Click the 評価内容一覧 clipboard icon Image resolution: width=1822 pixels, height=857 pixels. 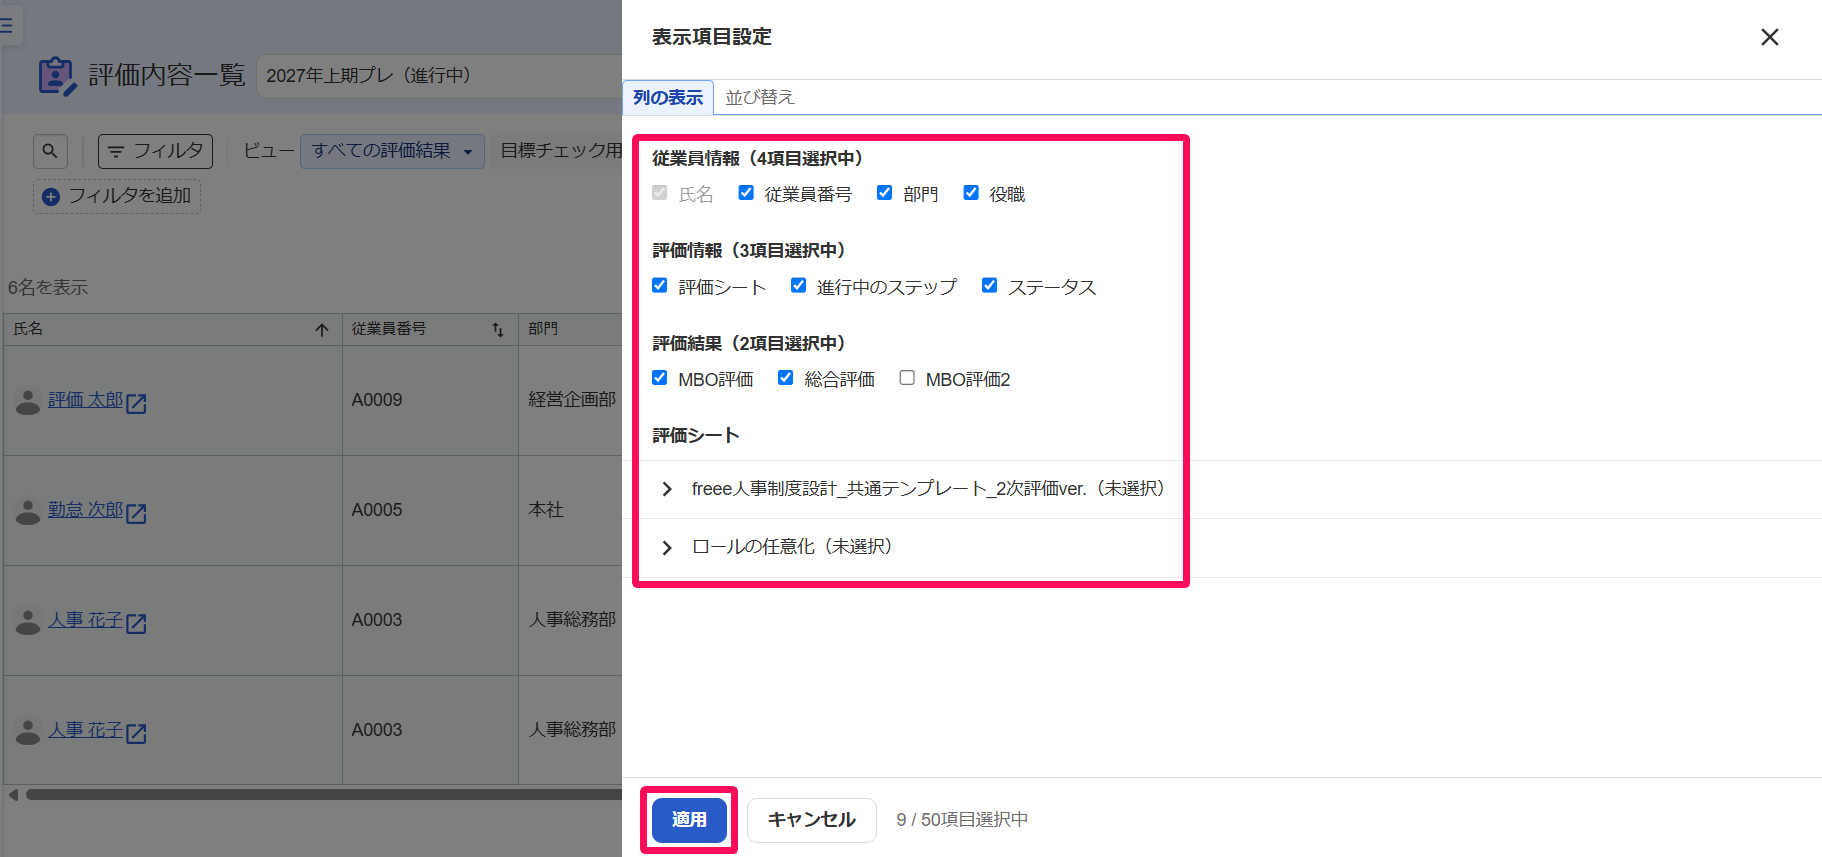click(57, 76)
